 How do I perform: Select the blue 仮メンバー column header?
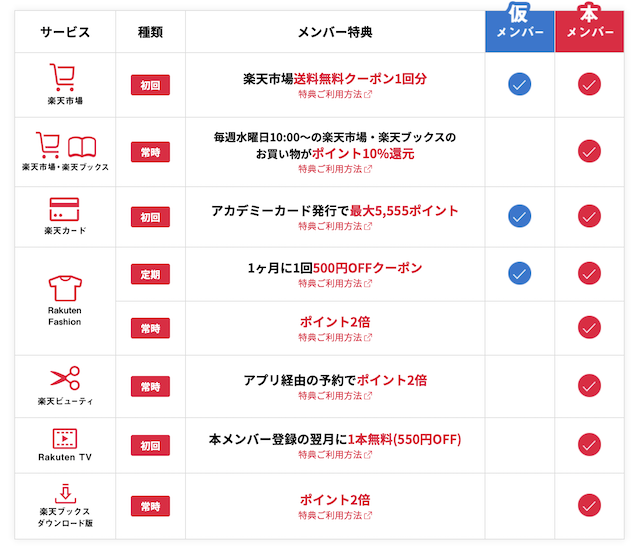(x=519, y=27)
